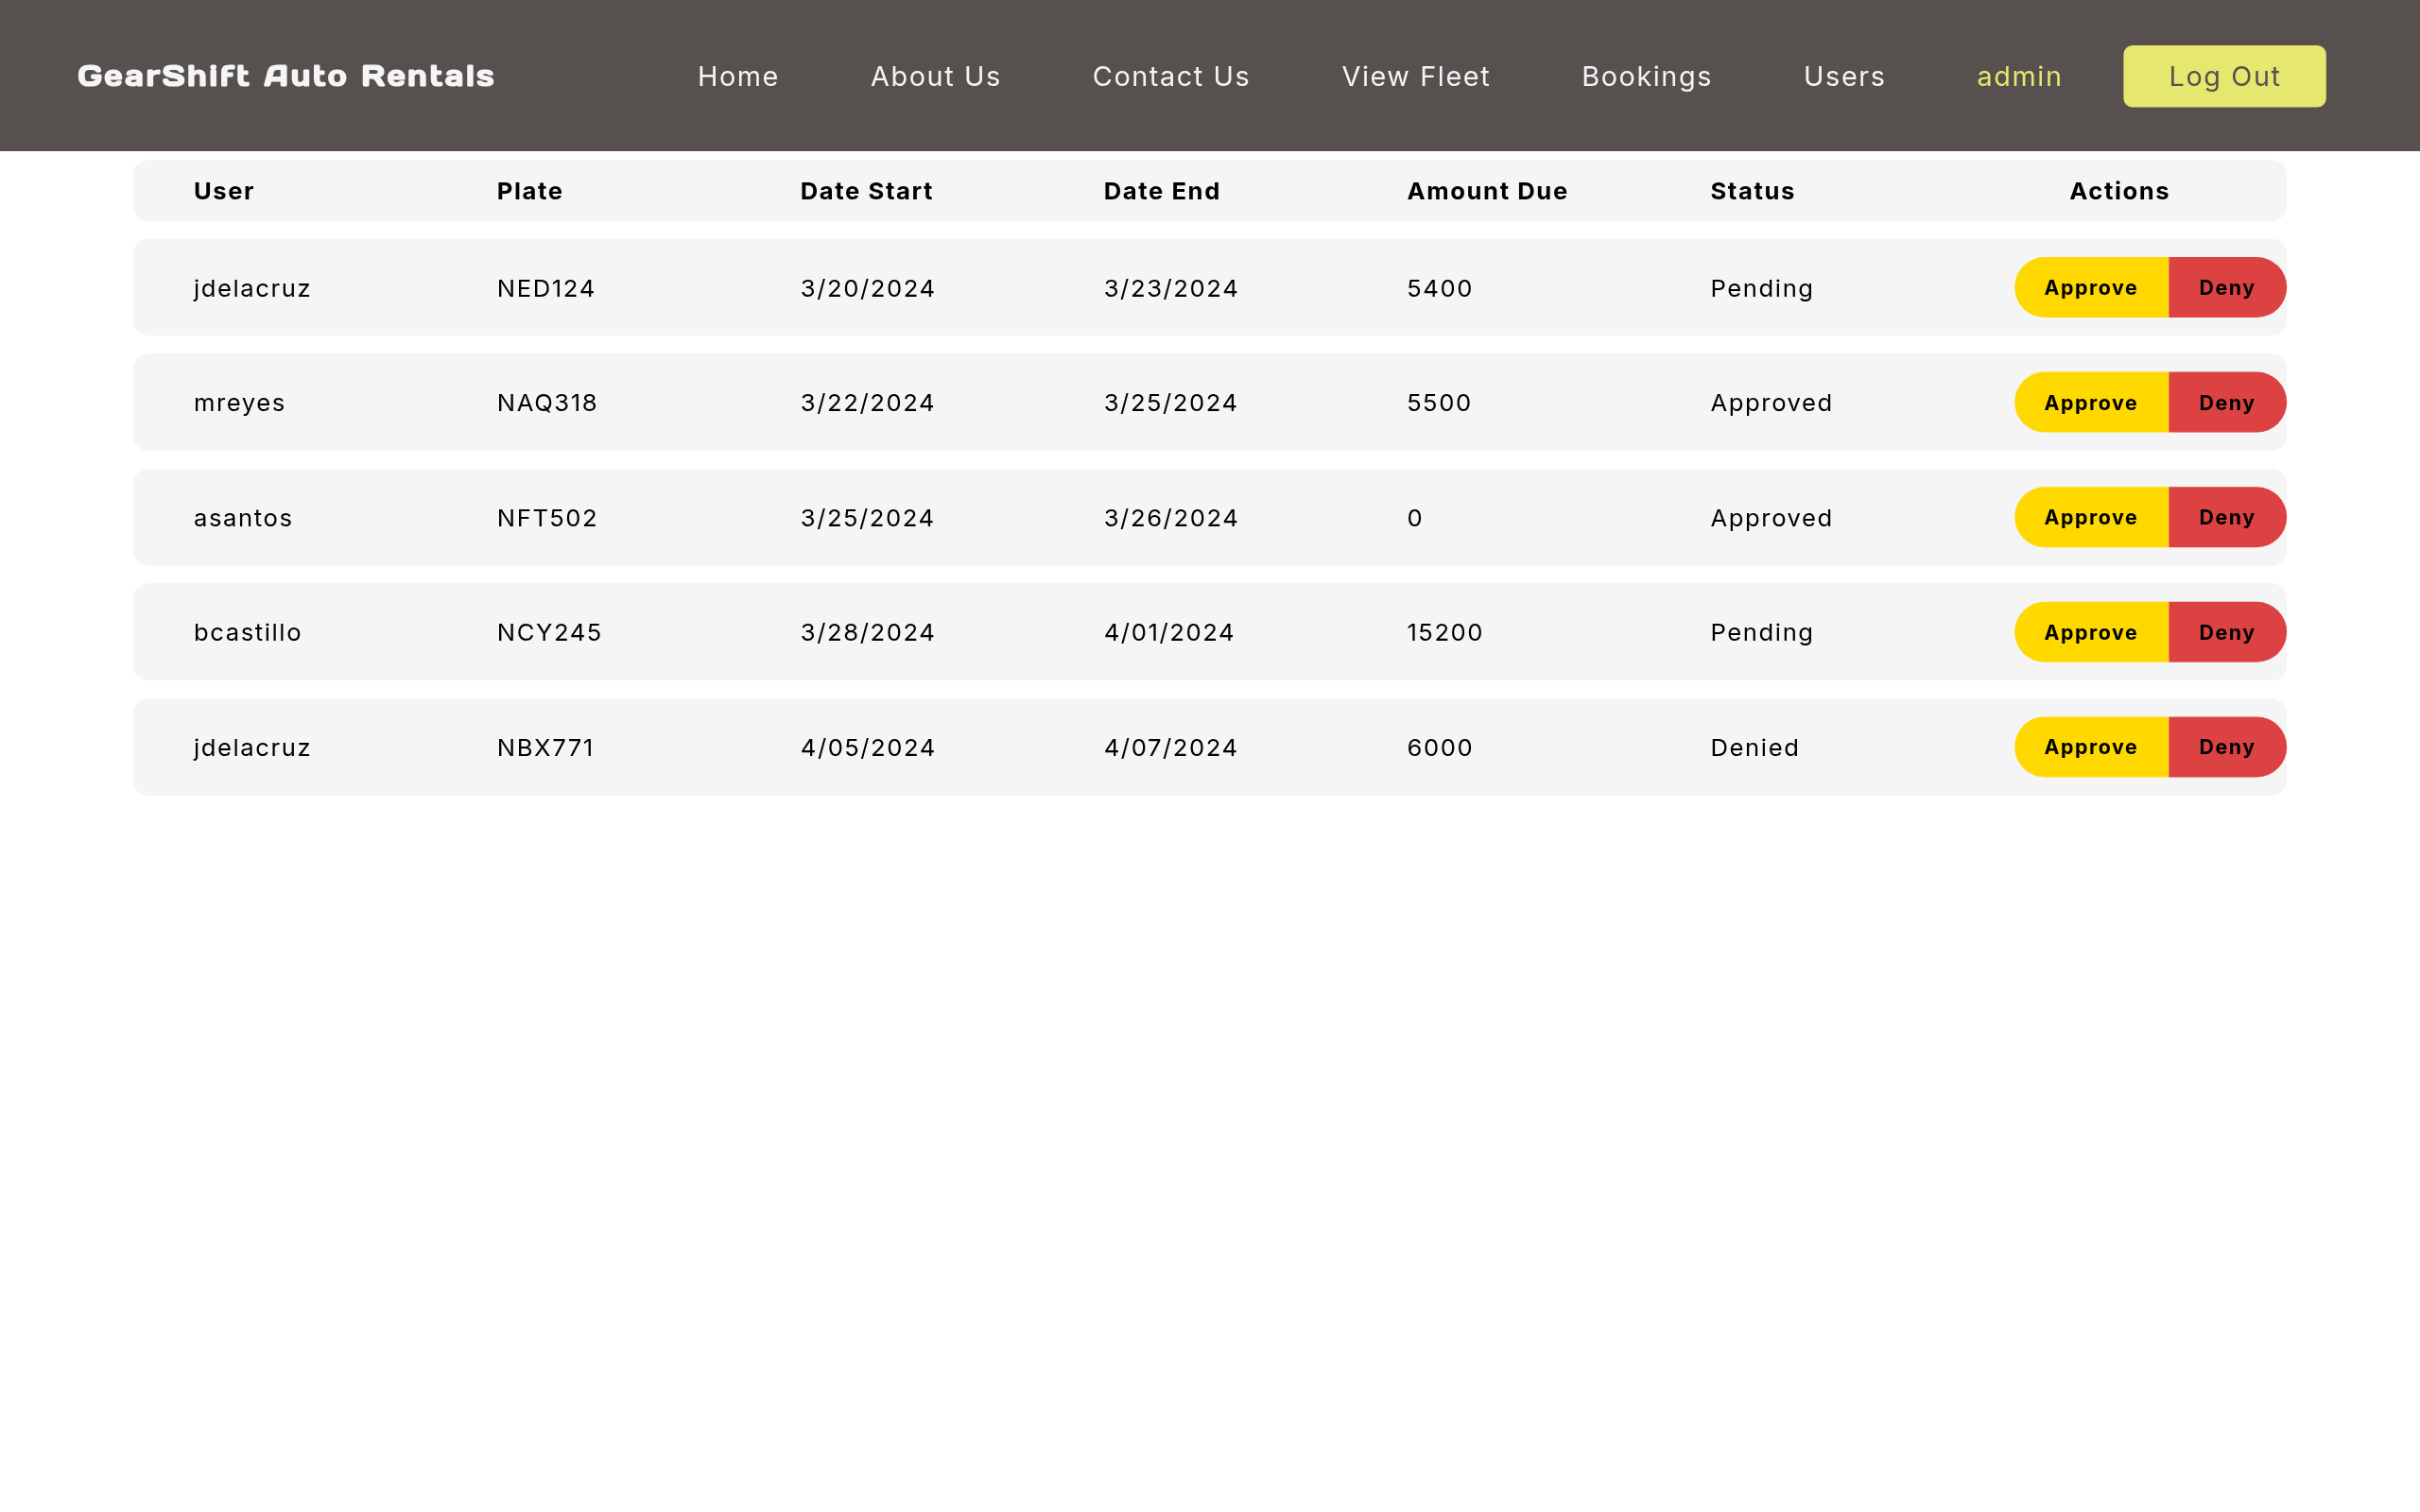Screen dimensions: 2420x1512
Task: Click Pending status in bcastillo row
Action: coord(1762,633)
